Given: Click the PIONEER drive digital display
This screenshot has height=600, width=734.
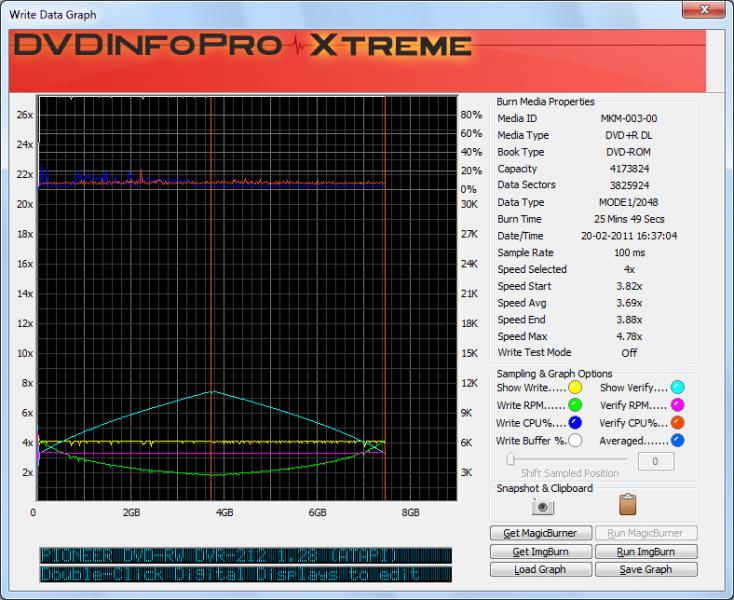Looking at the screenshot, I should (246, 556).
